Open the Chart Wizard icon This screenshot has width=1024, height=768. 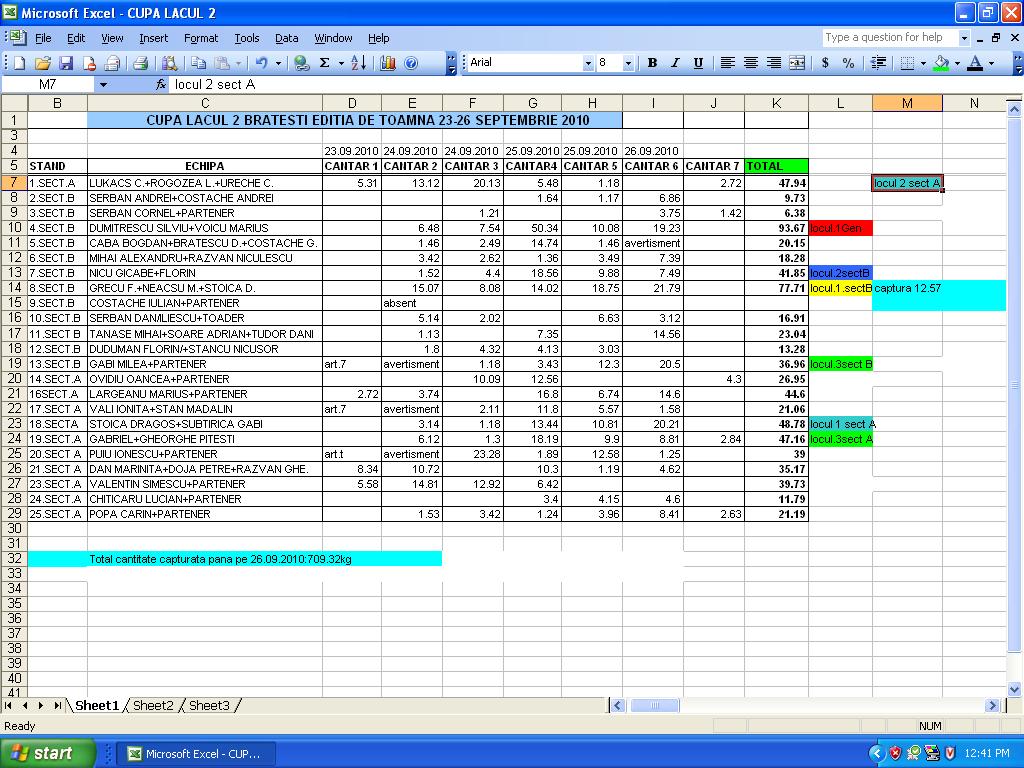click(x=387, y=63)
